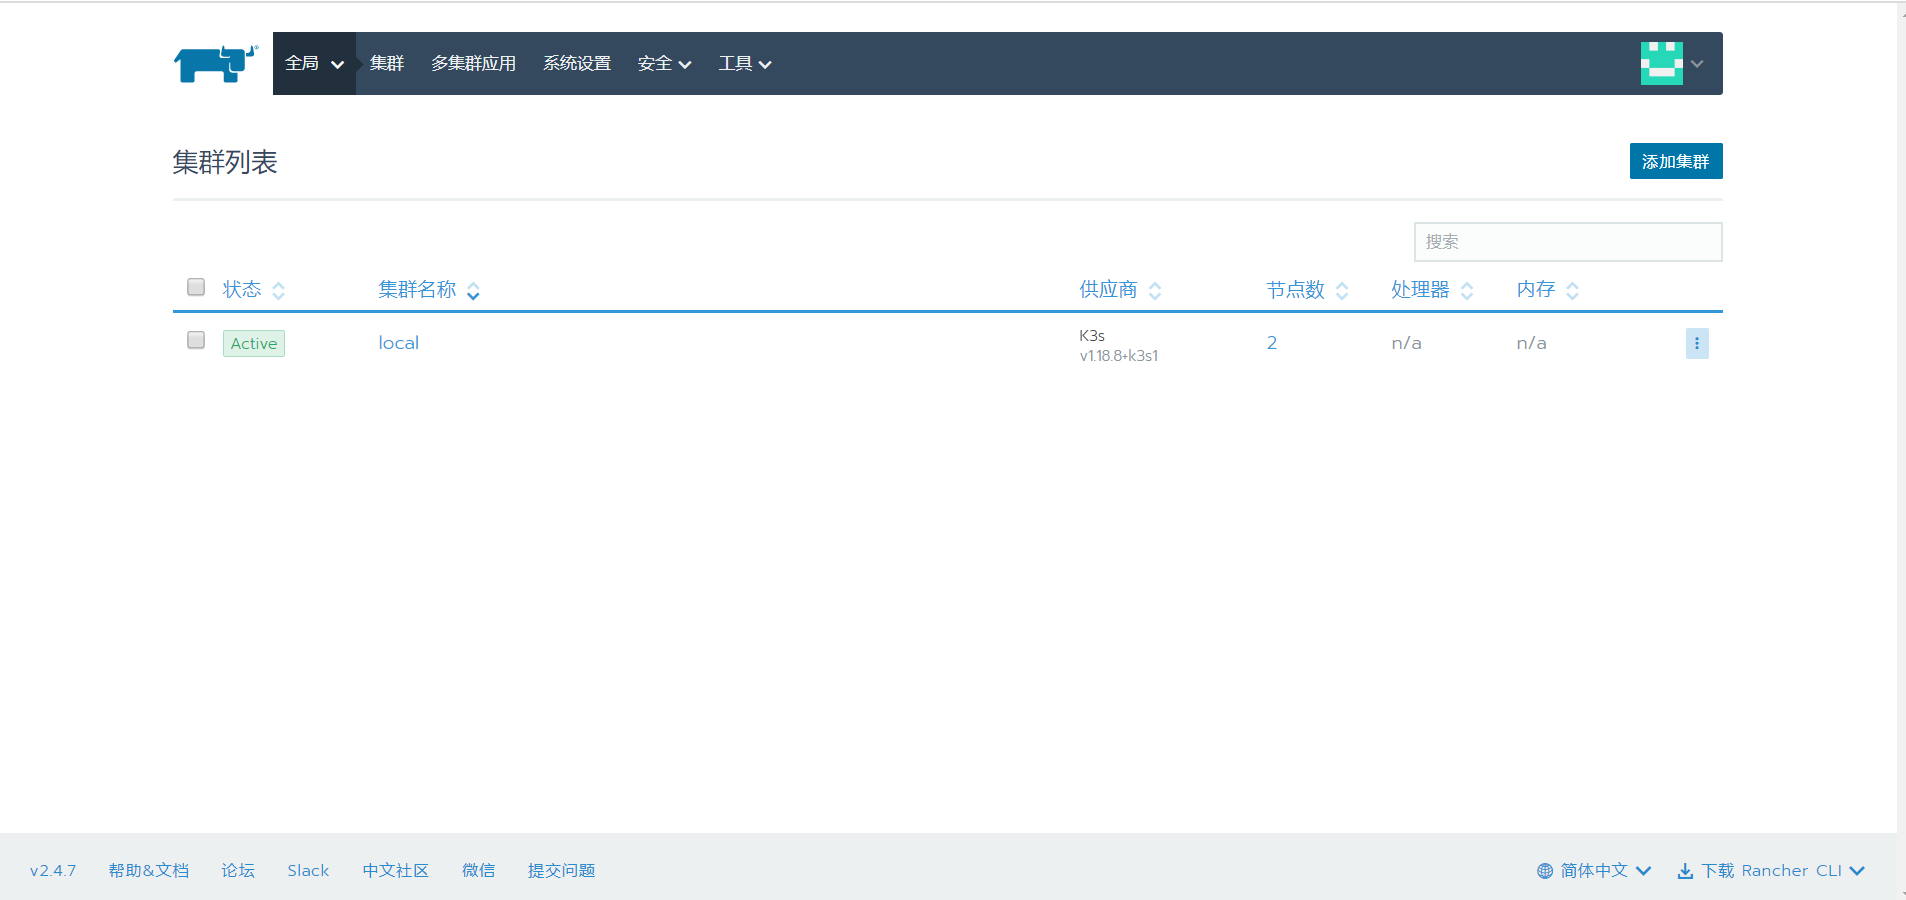Switch to the 集群 menu item
This screenshot has width=1906, height=900.
pyautogui.click(x=386, y=63)
